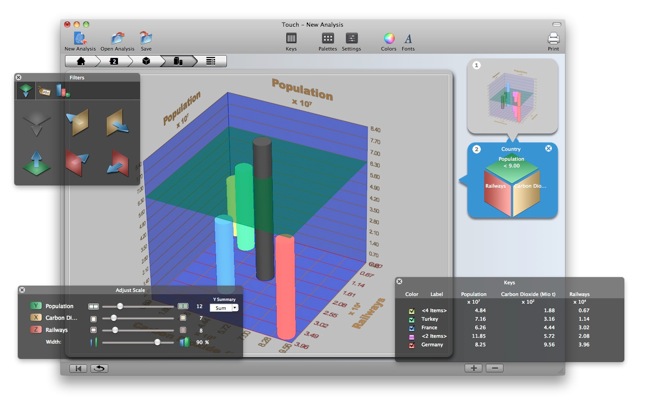Close the Filters panel

[19, 77]
